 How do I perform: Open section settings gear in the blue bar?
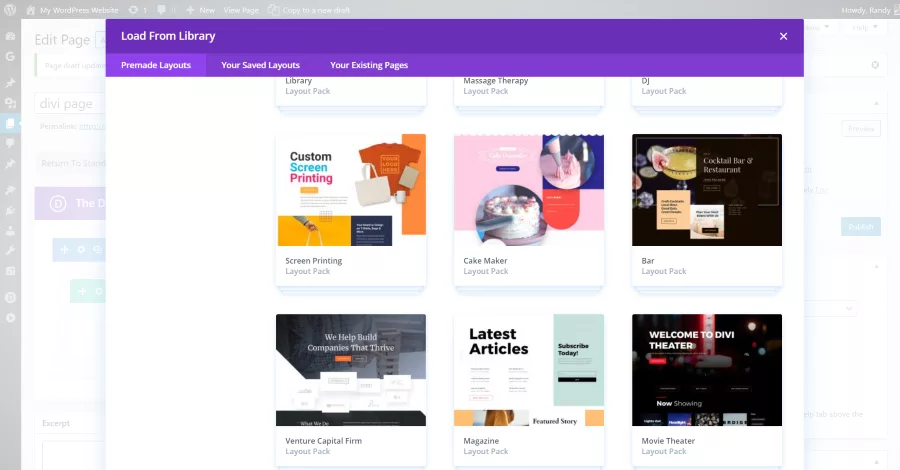click(81, 250)
